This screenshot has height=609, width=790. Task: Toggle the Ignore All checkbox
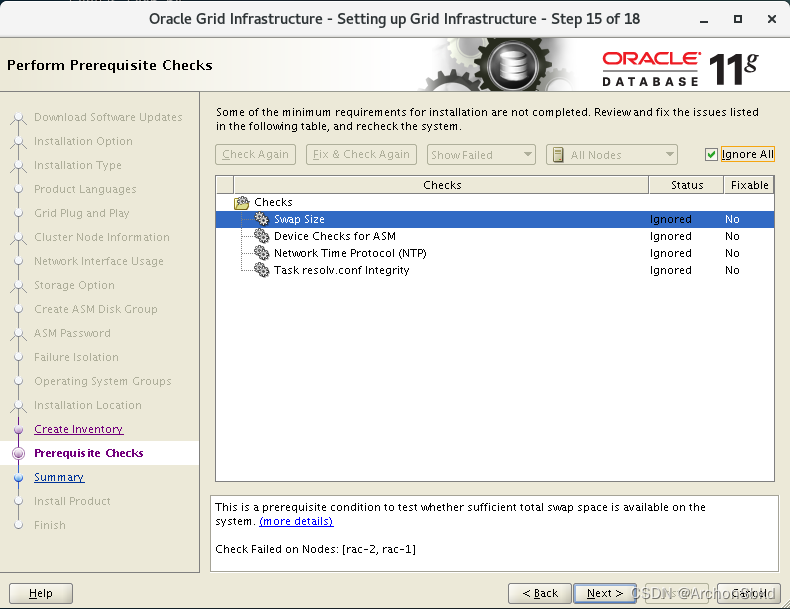711,155
